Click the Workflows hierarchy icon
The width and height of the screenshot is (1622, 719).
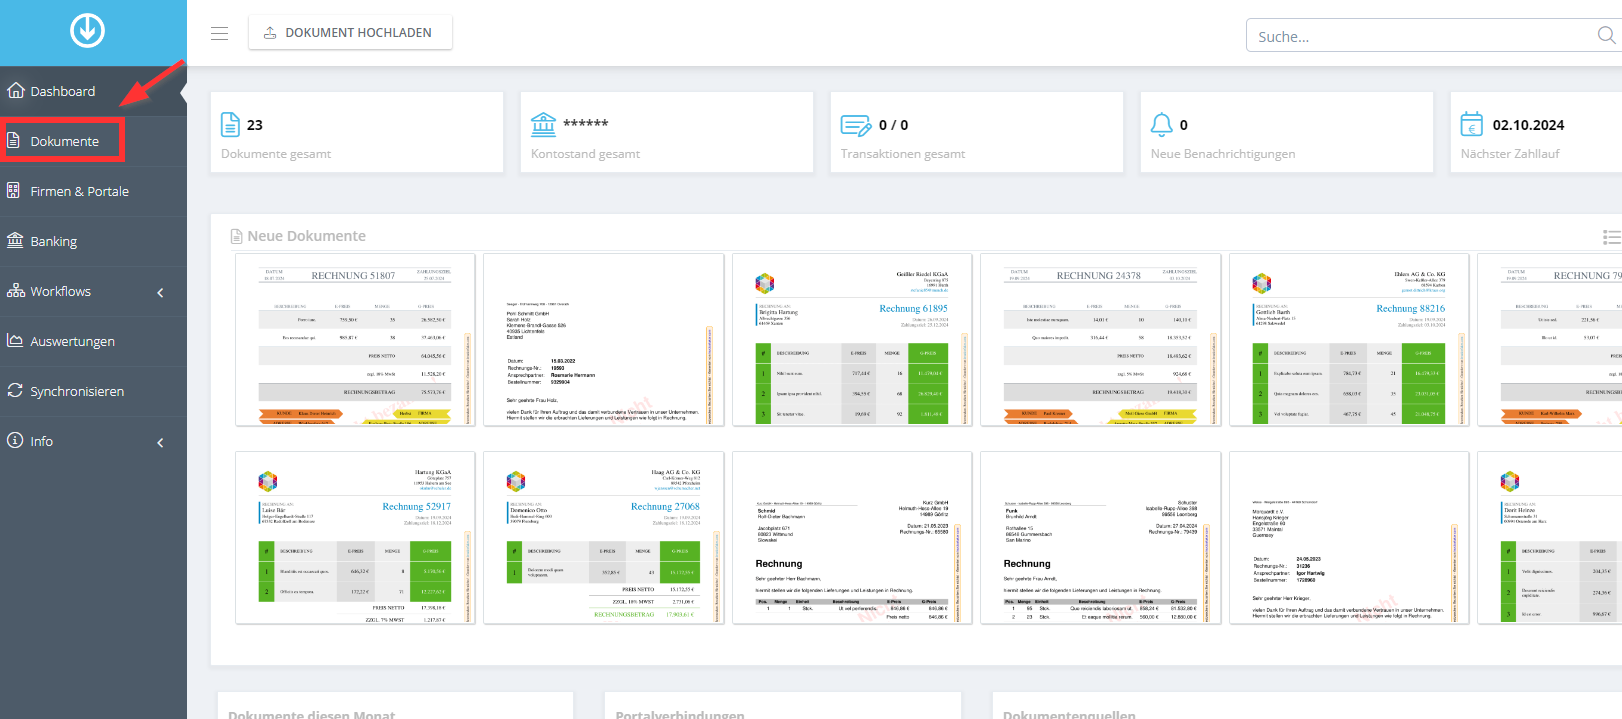(x=15, y=290)
